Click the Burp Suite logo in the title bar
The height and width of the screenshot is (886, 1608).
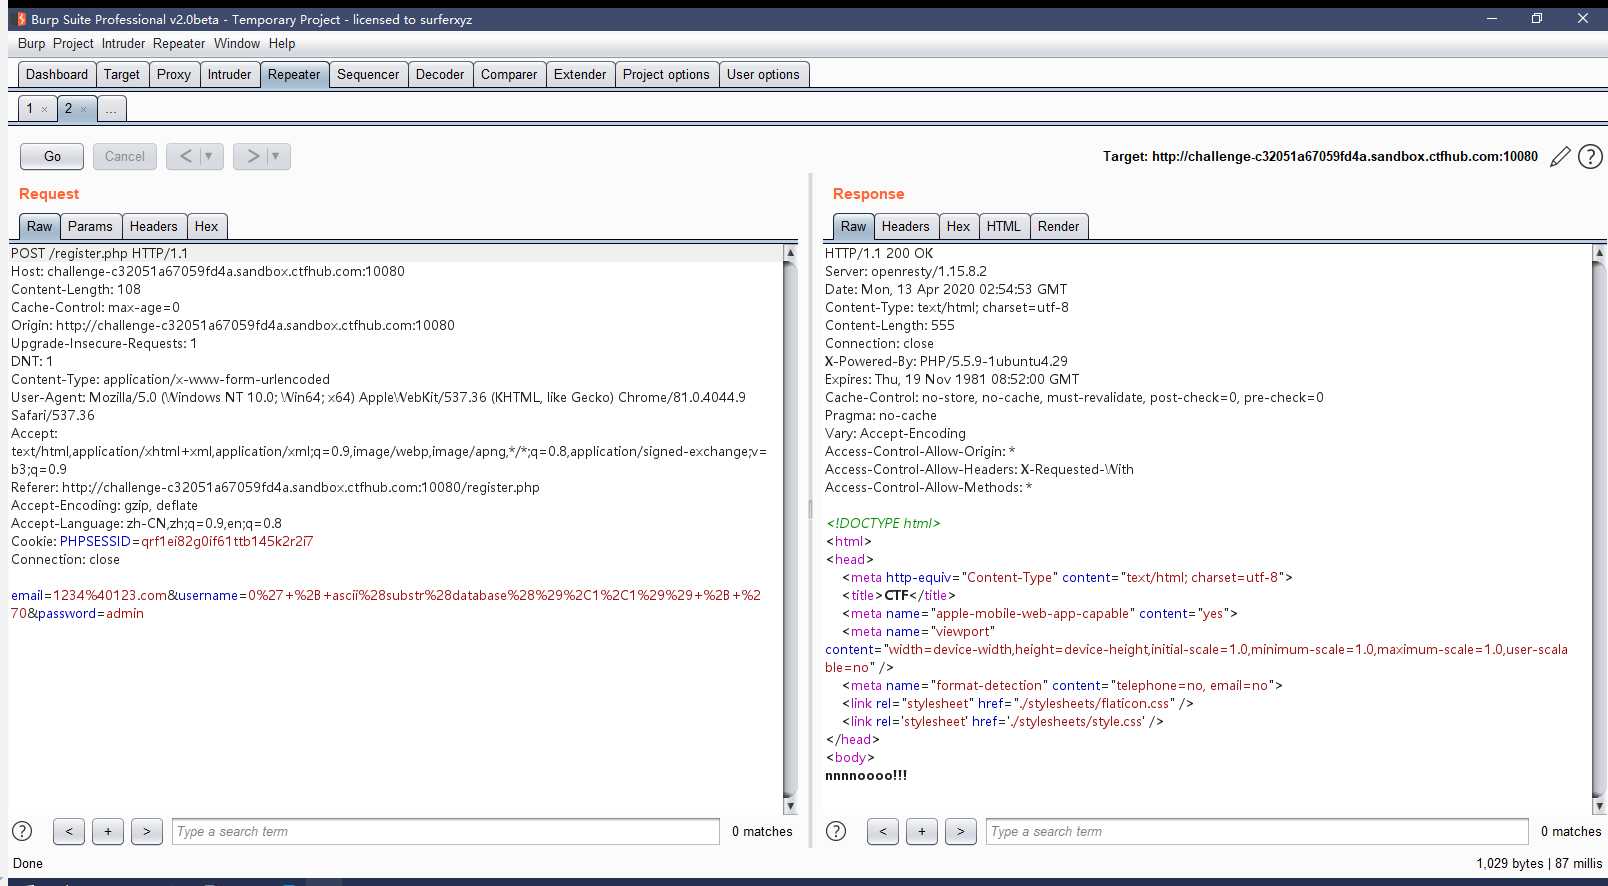point(21,19)
